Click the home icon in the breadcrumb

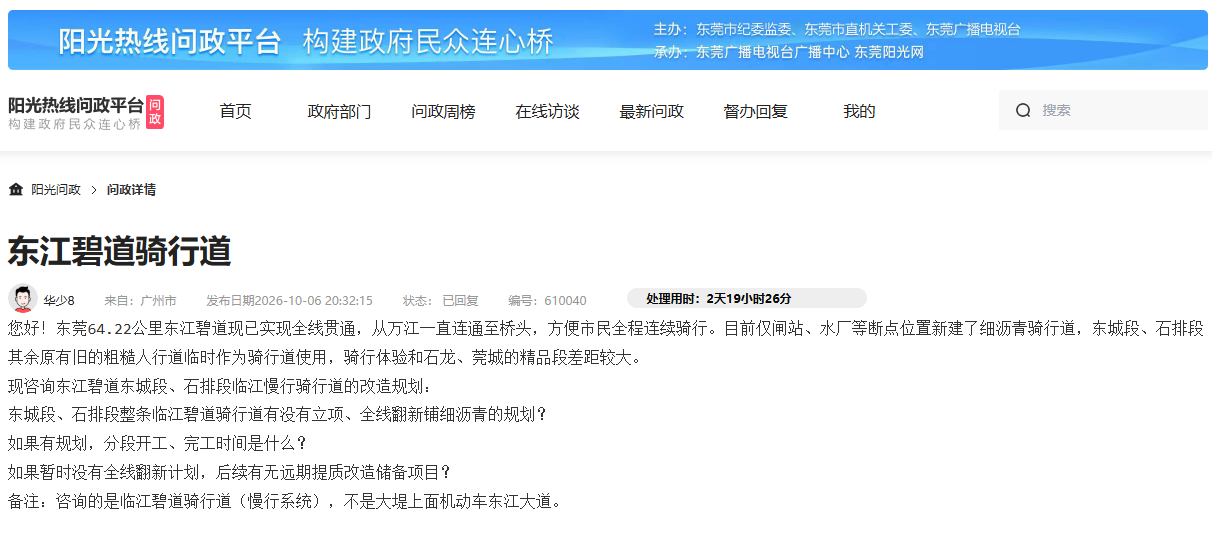coord(15,189)
